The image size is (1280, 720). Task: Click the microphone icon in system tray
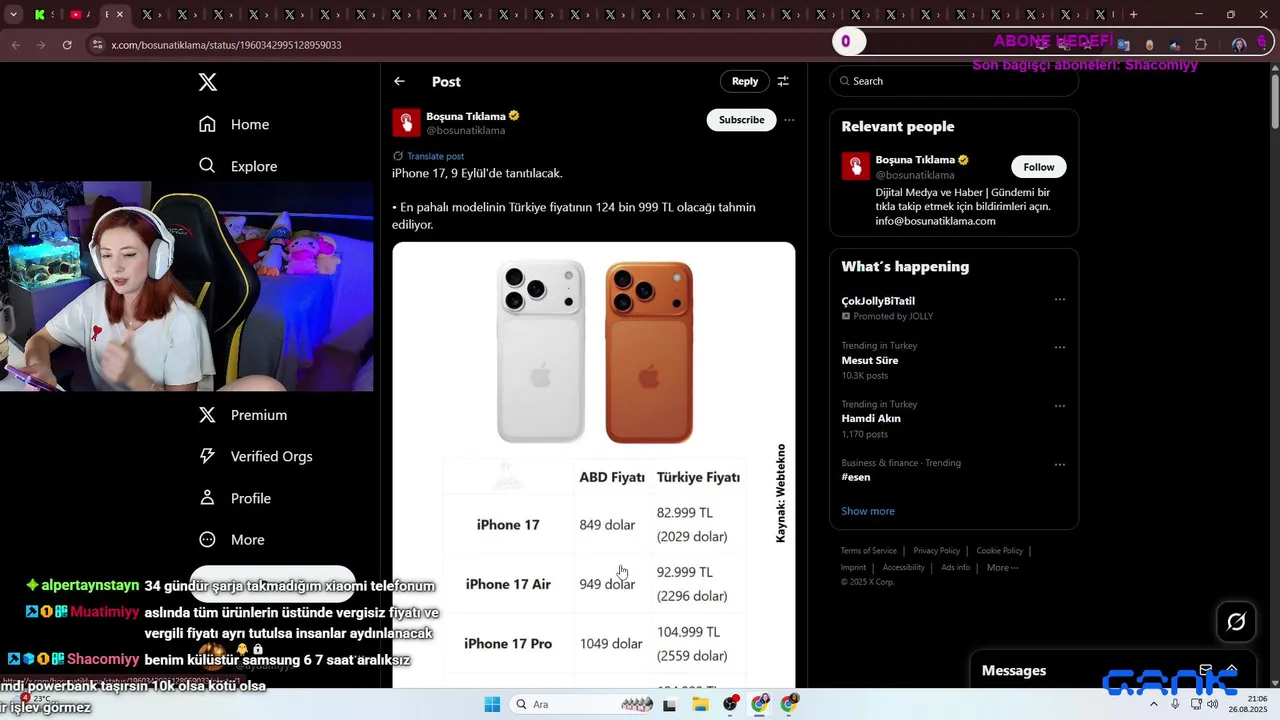point(1175,704)
